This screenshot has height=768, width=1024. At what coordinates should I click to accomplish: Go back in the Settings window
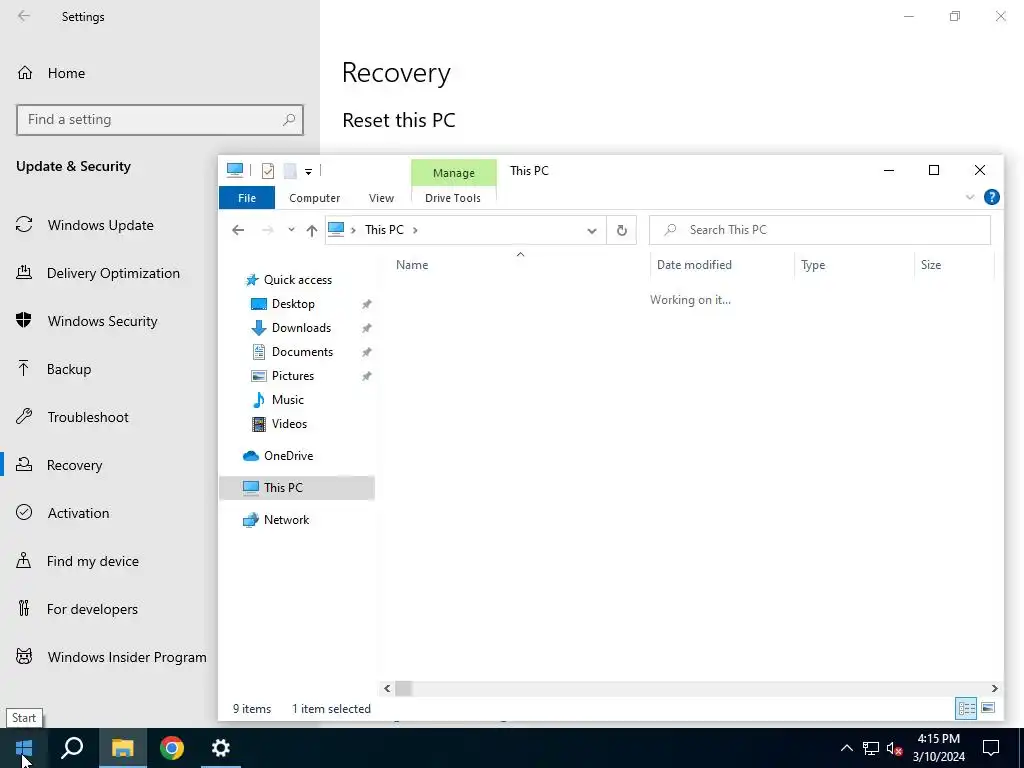(x=24, y=16)
